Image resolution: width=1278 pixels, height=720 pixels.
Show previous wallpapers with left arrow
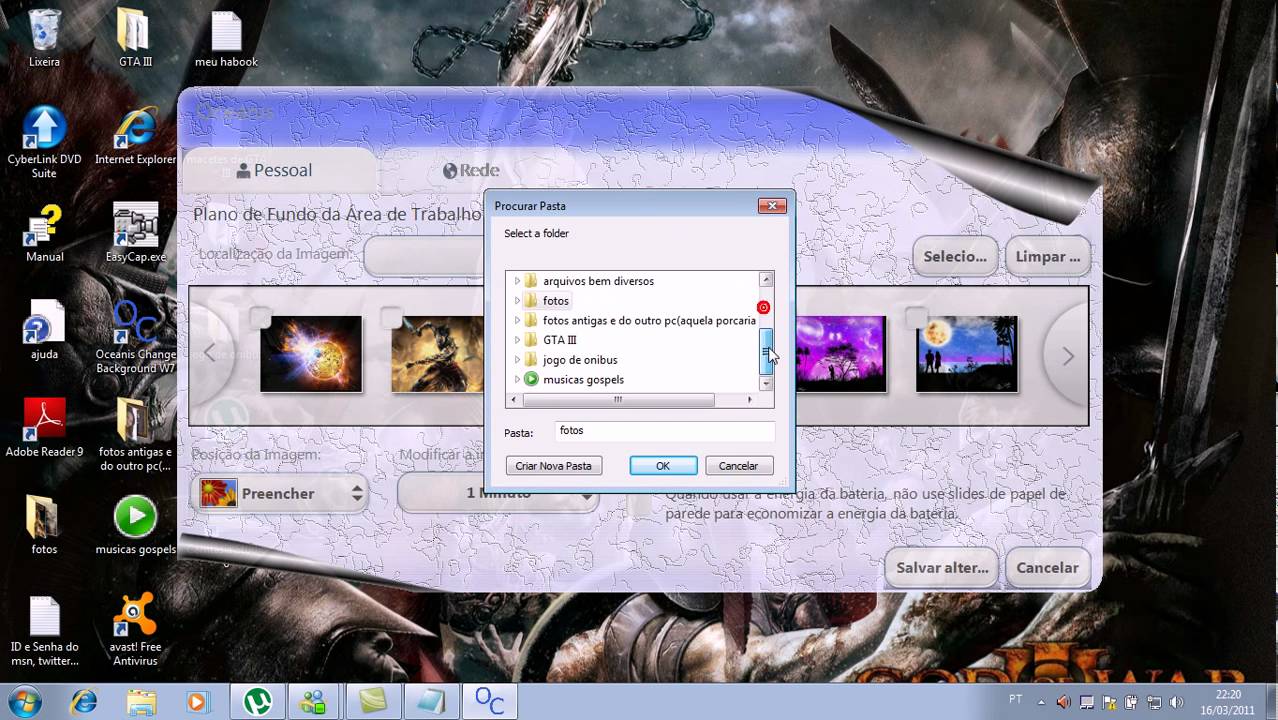click(x=210, y=353)
